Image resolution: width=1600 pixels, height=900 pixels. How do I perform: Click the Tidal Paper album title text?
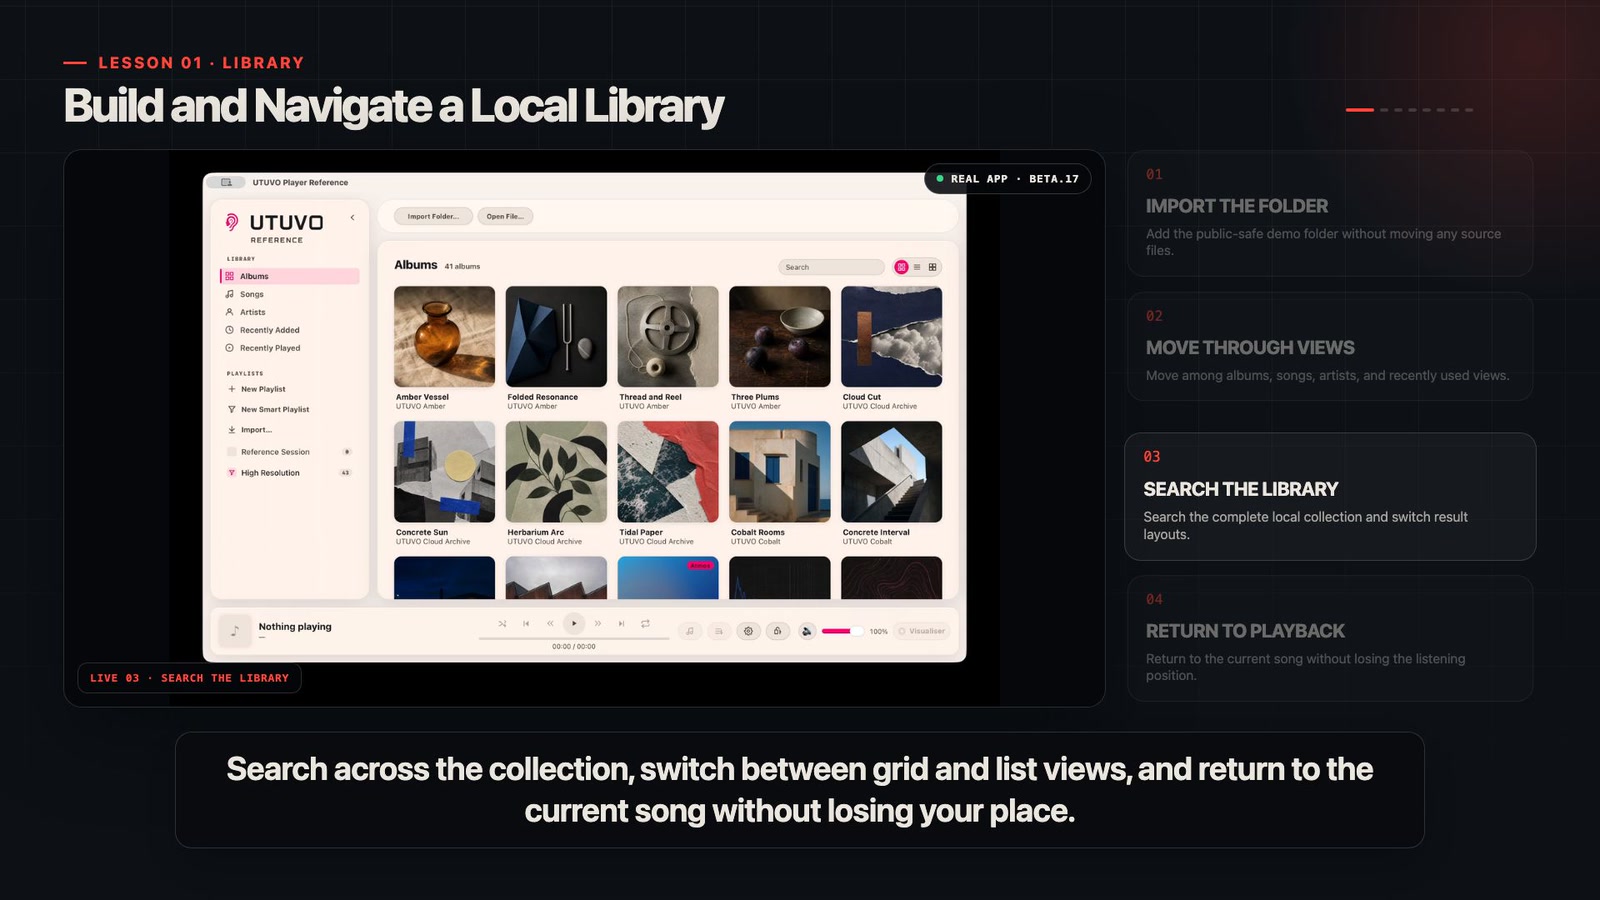(x=641, y=532)
